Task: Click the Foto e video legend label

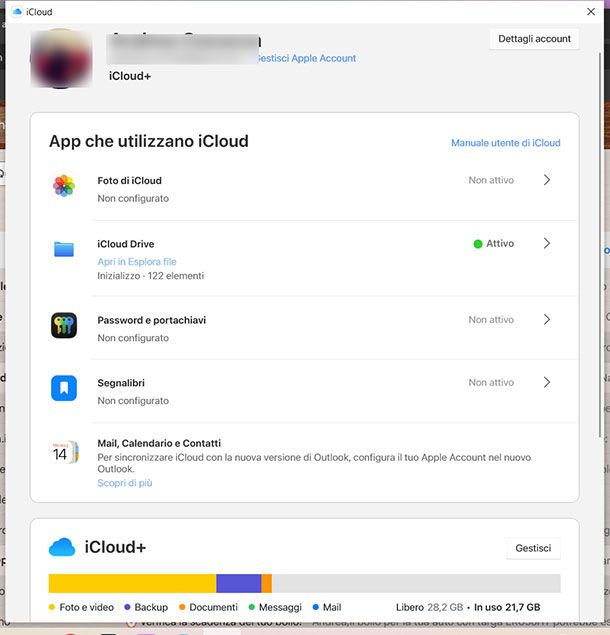Action: pyautogui.click(x=86, y=607)
